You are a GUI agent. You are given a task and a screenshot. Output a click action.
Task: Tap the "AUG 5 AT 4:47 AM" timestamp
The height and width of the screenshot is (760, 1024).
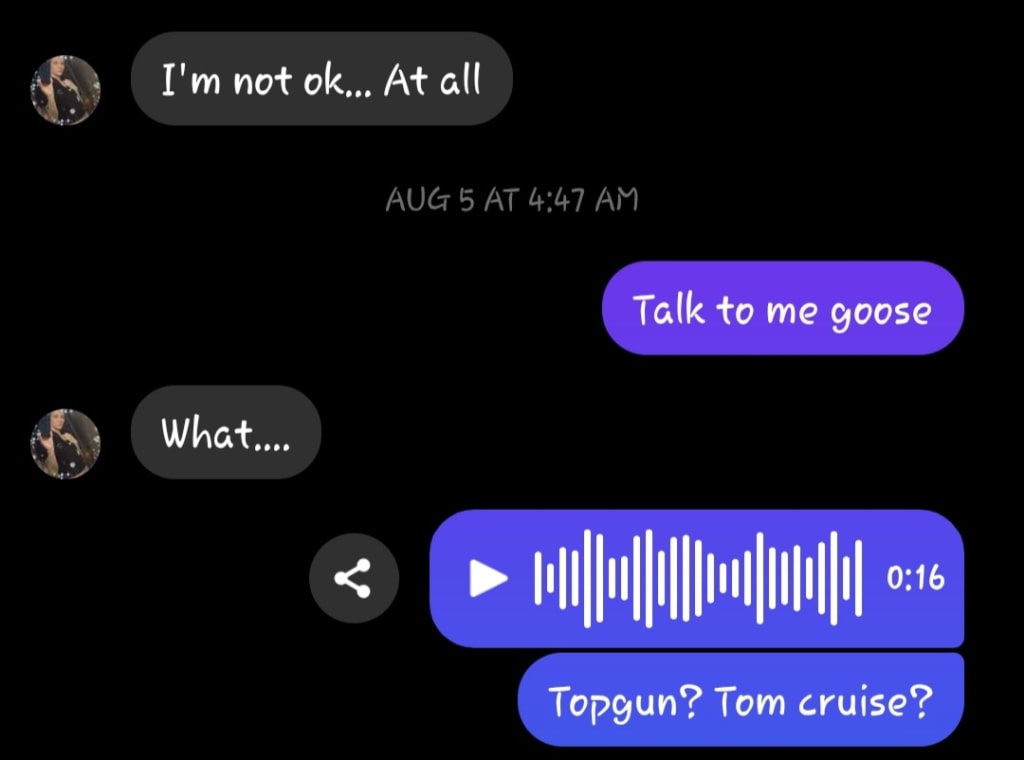(512, 200)
